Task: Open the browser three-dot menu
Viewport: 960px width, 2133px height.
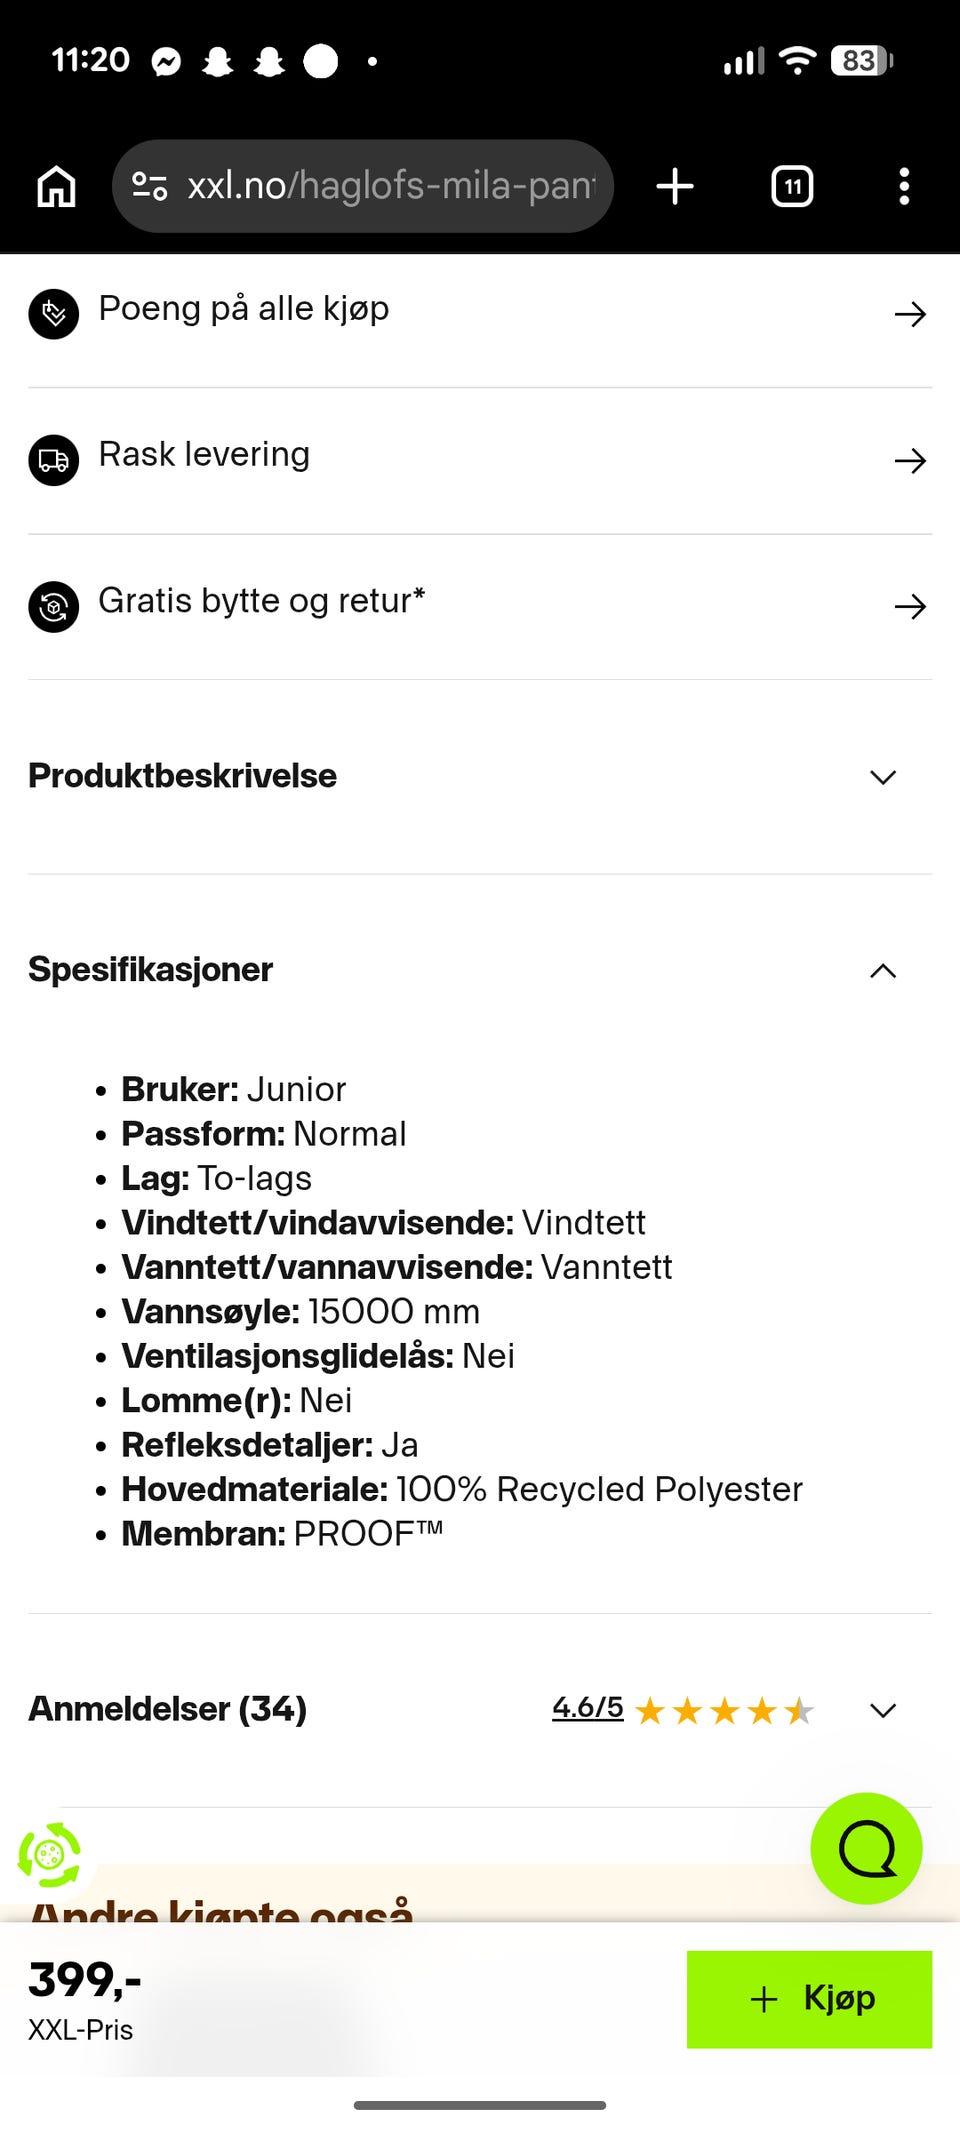Action: click(x=904, y=186)
